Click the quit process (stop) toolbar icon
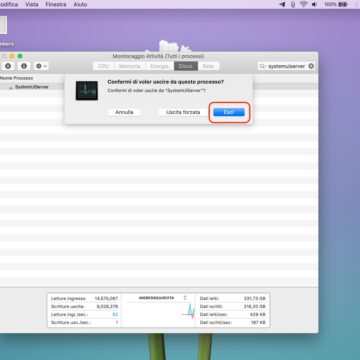This screenshot has height=360, width=360. pos(8,66)
